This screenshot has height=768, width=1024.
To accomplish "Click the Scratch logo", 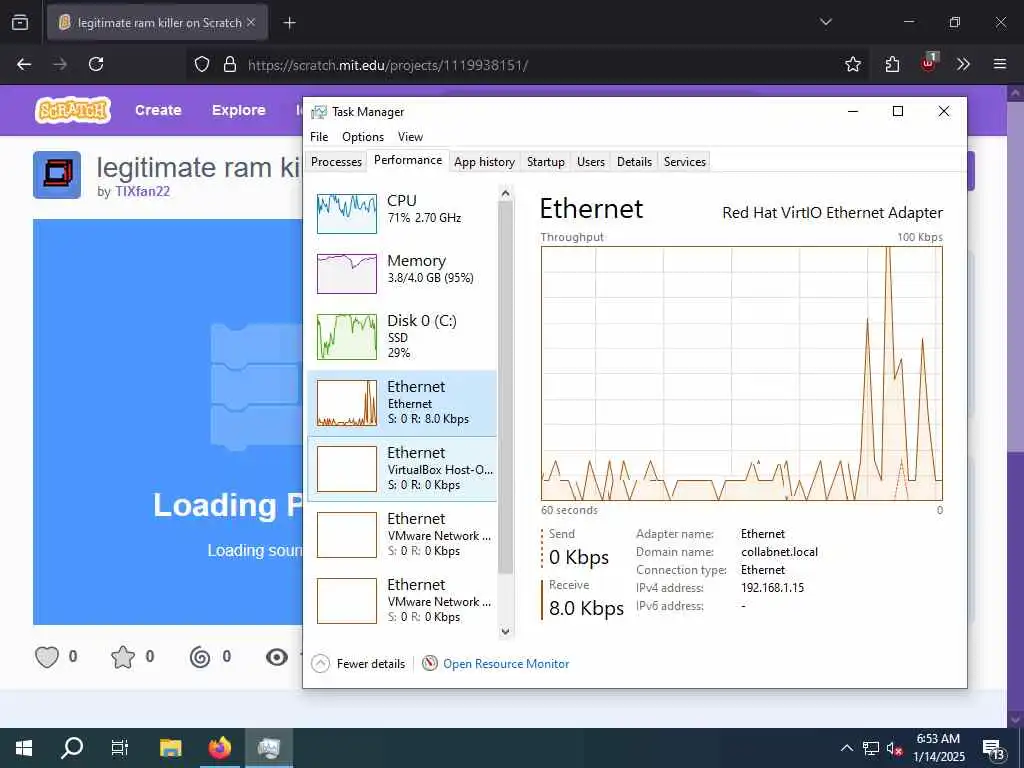I will 72,110.
